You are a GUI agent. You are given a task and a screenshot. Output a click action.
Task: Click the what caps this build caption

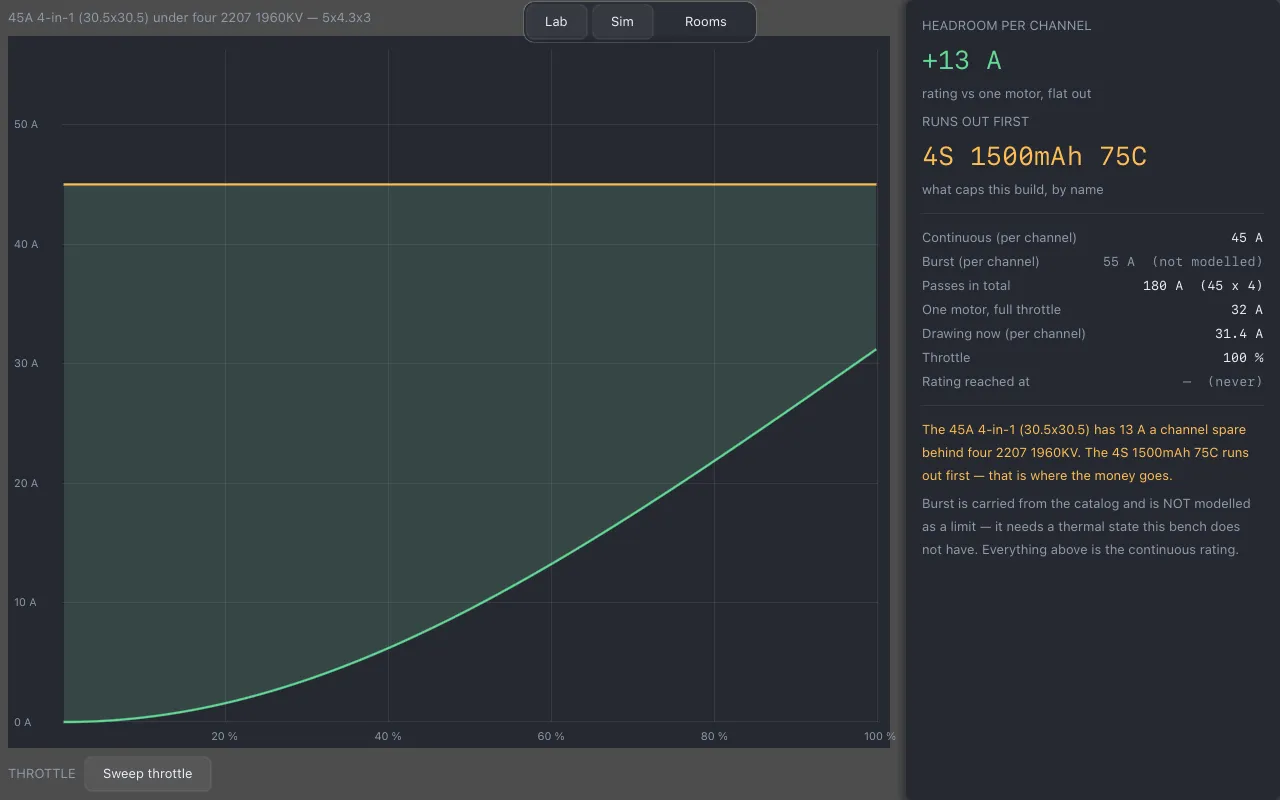(x=1012, y=189)
